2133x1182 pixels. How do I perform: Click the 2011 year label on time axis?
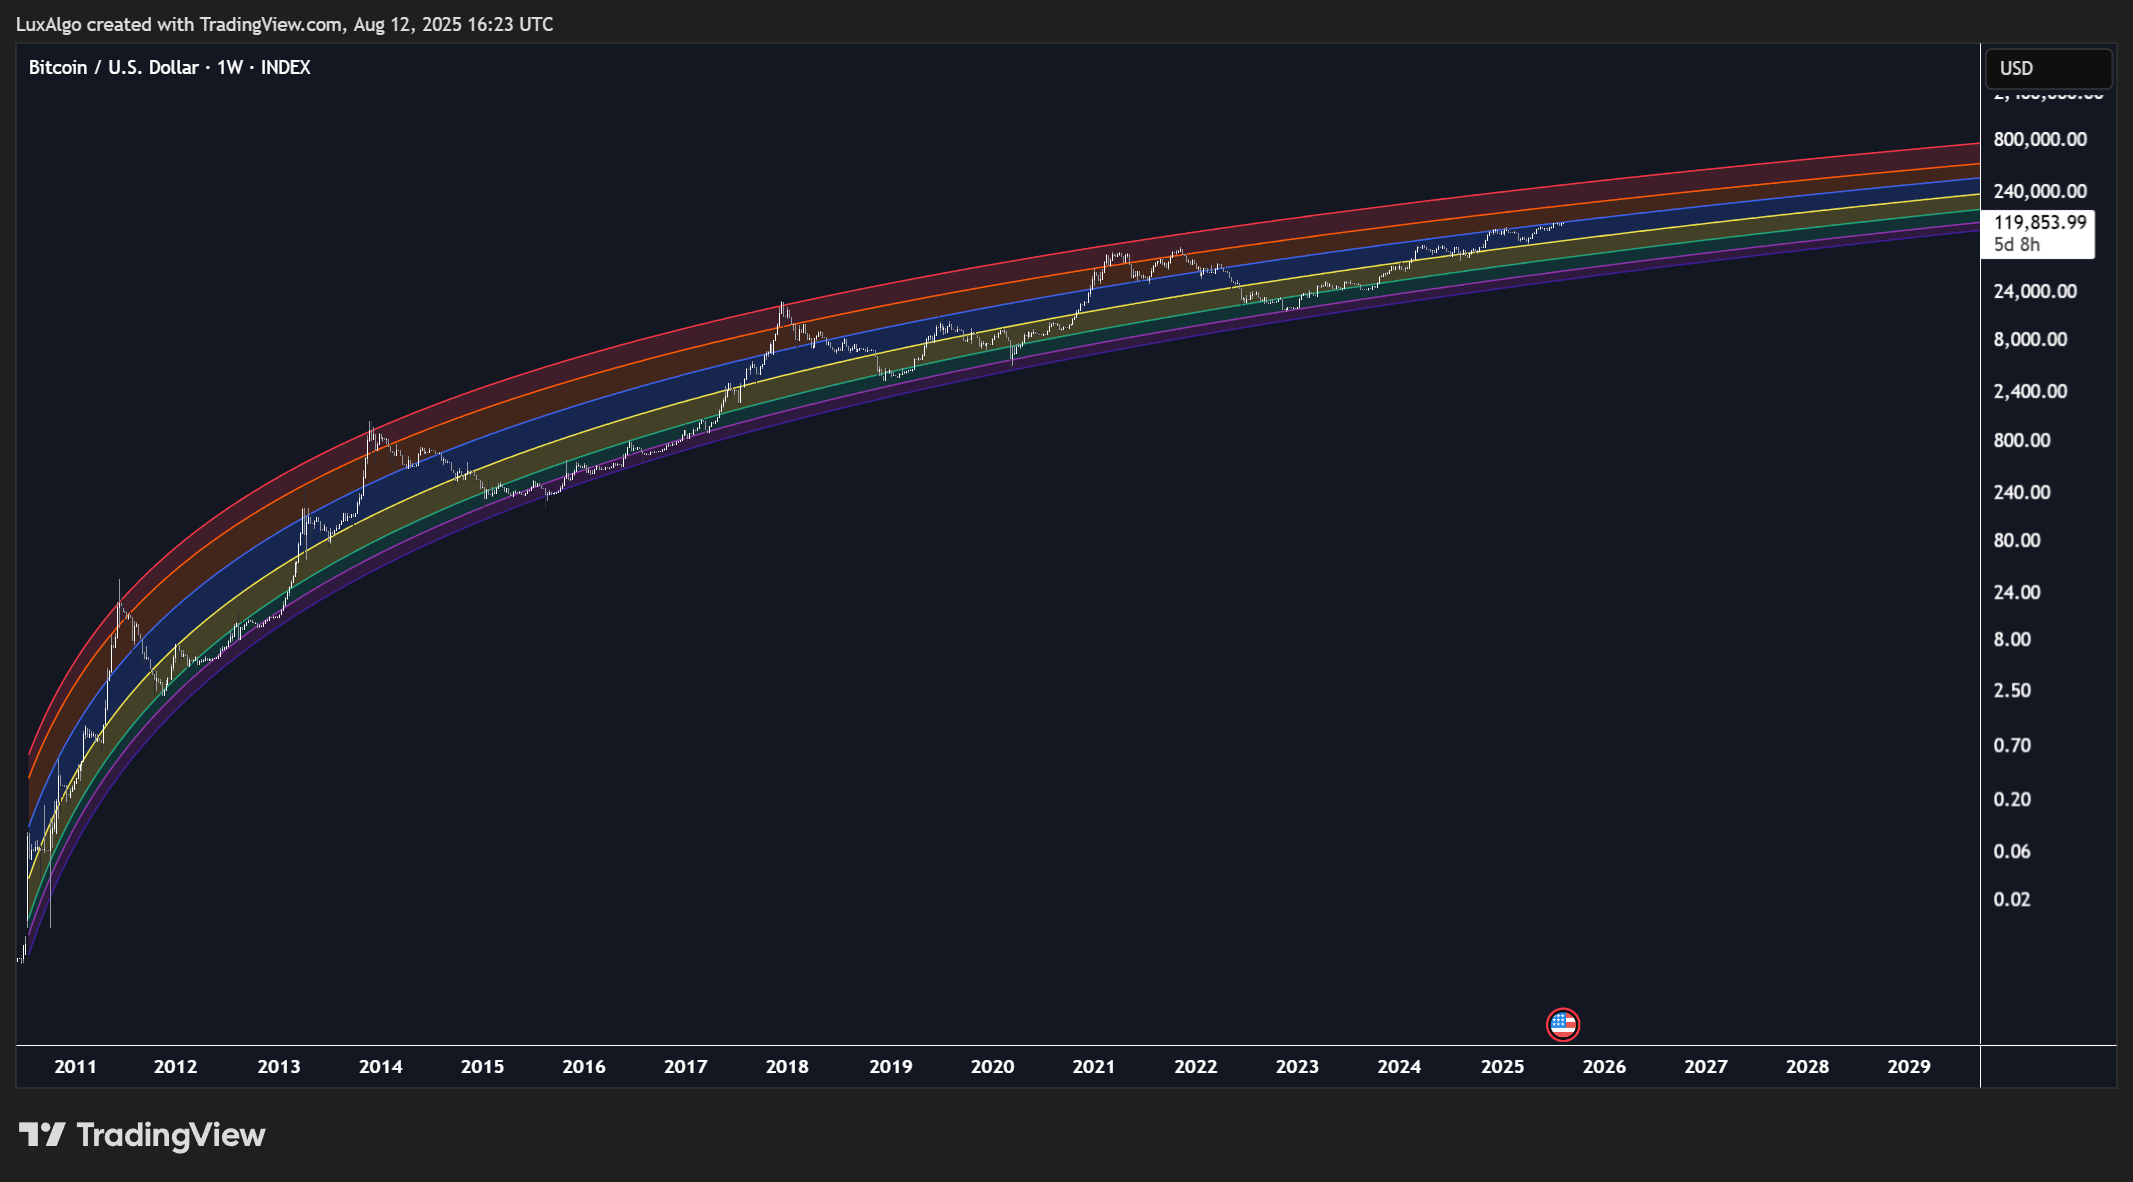coord(75,1066)
